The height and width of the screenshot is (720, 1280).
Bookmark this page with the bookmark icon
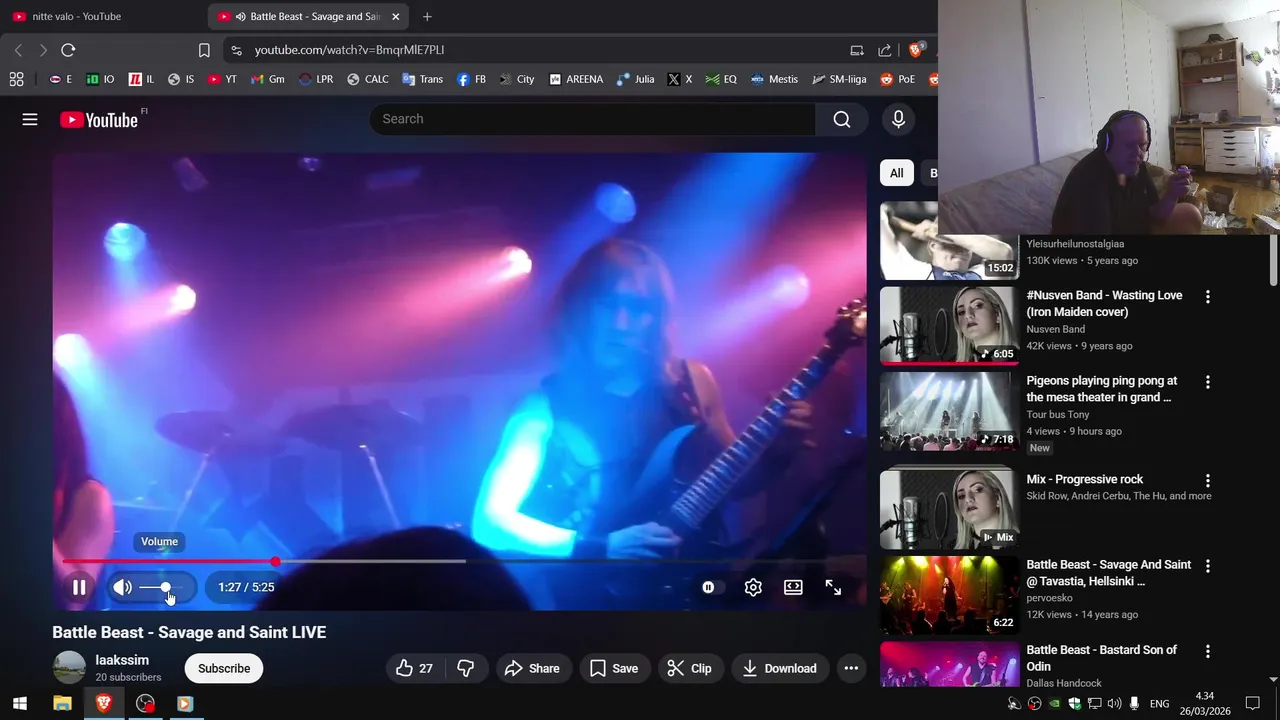click(204, 50)
